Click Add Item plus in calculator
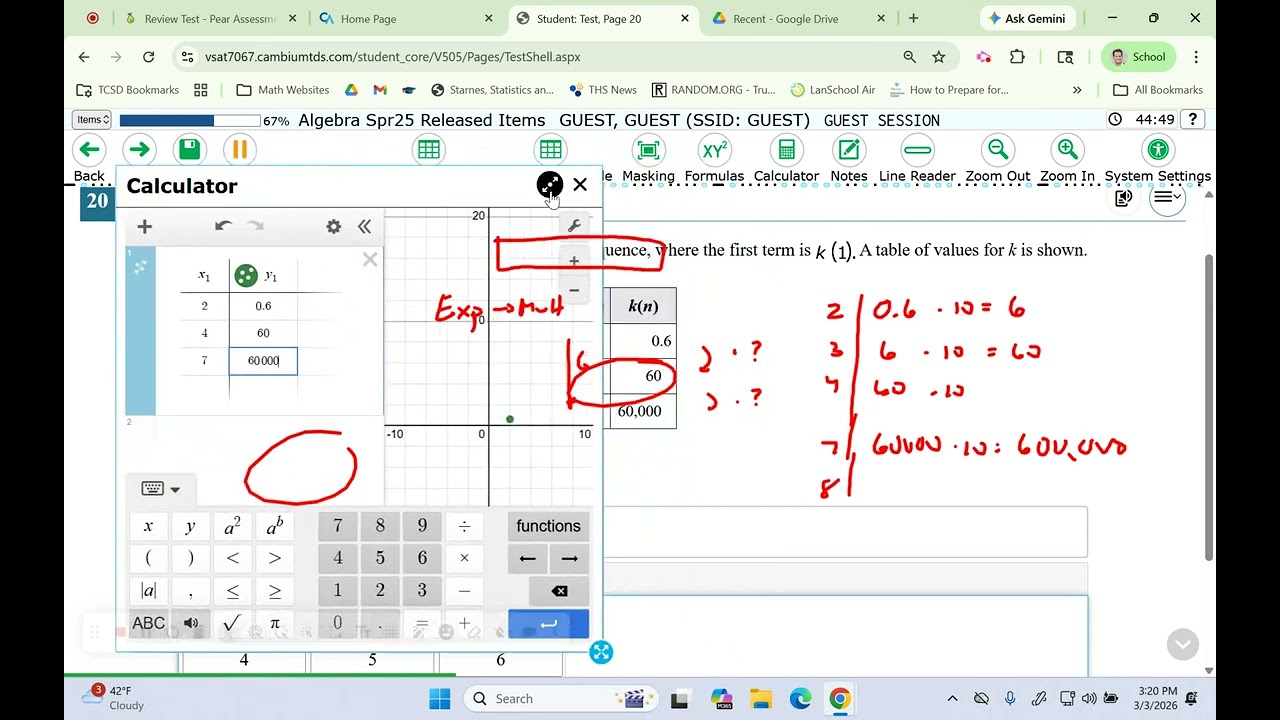The width and height of the screenshot is (1280, 720). 144,227
